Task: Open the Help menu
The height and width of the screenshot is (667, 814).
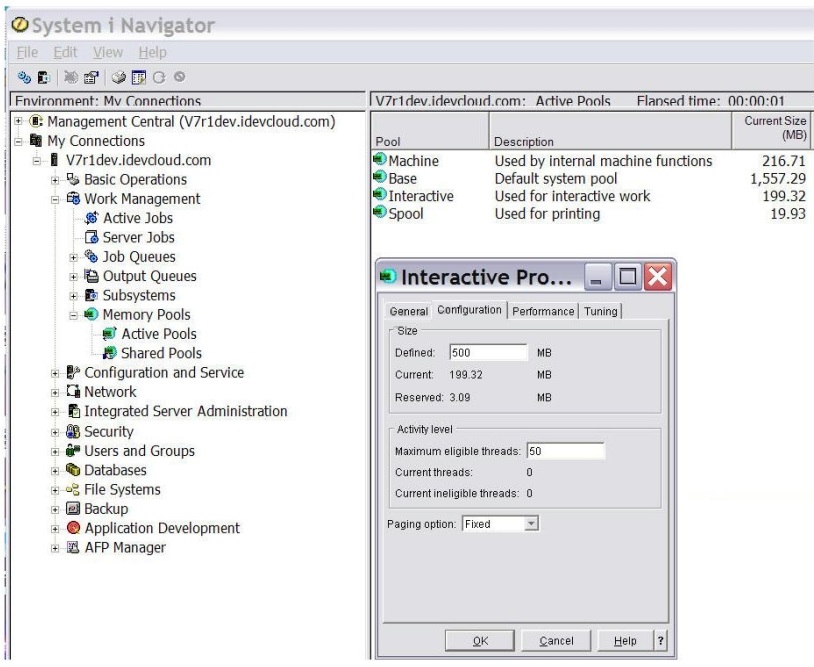Action: pyautogui.click(x=153, y=52)
